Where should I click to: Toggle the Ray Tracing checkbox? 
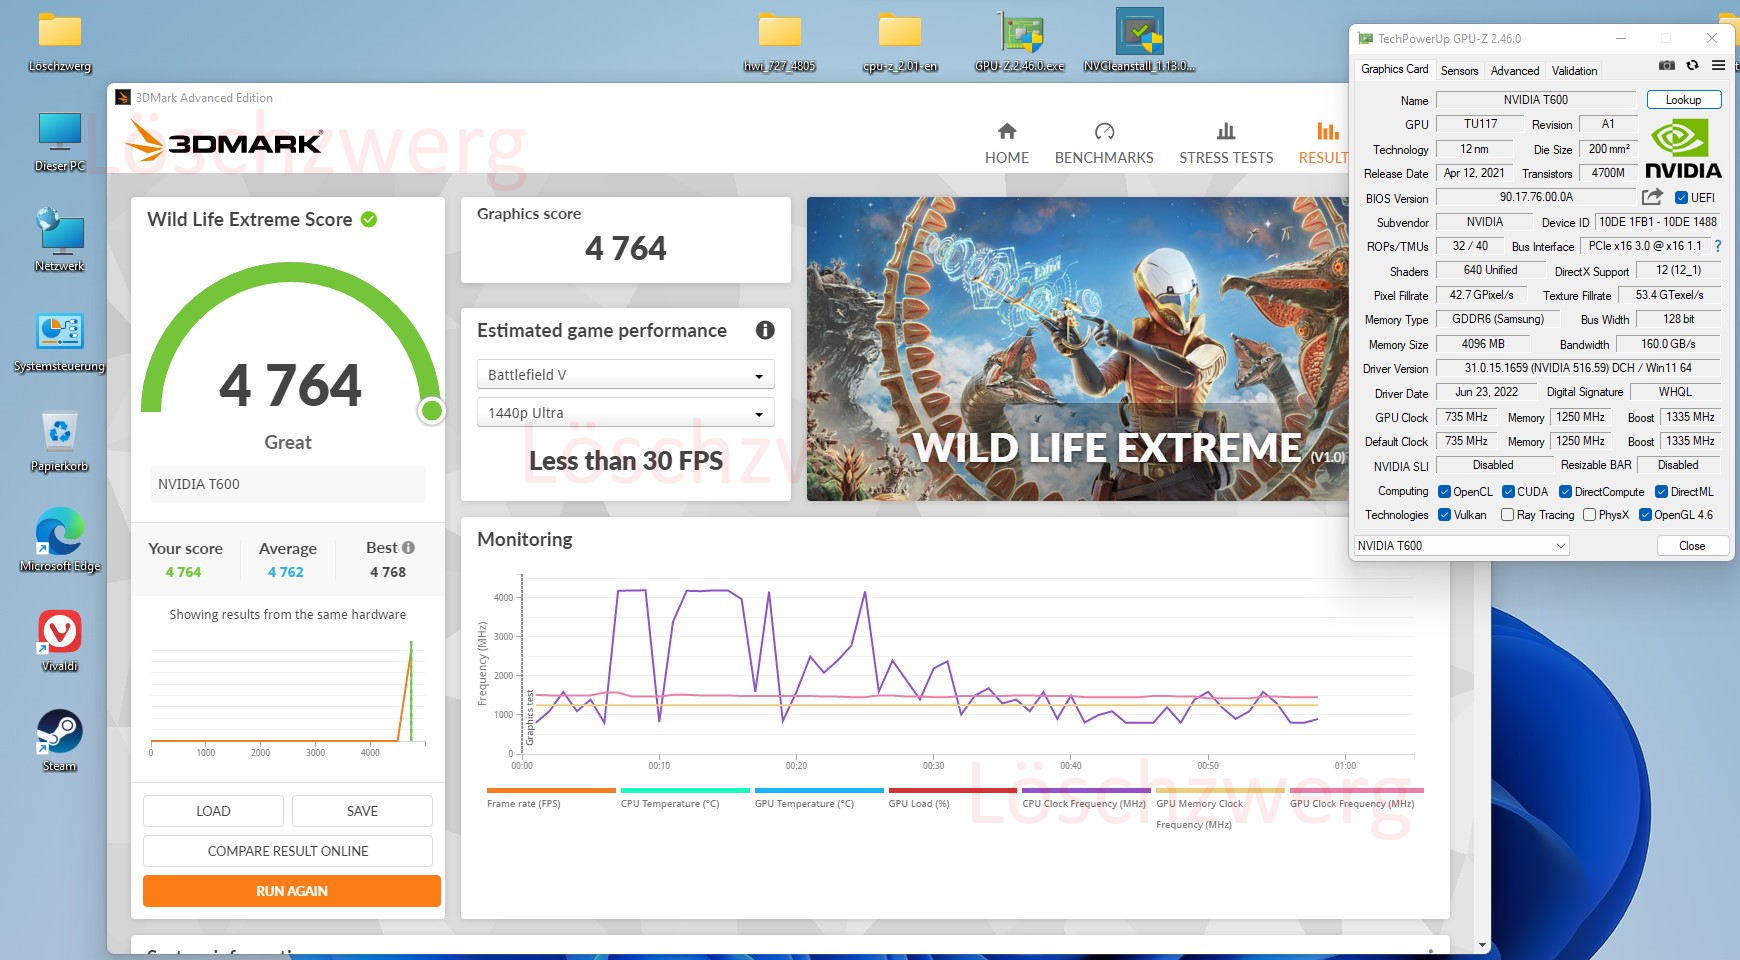tap(1507, 515)
